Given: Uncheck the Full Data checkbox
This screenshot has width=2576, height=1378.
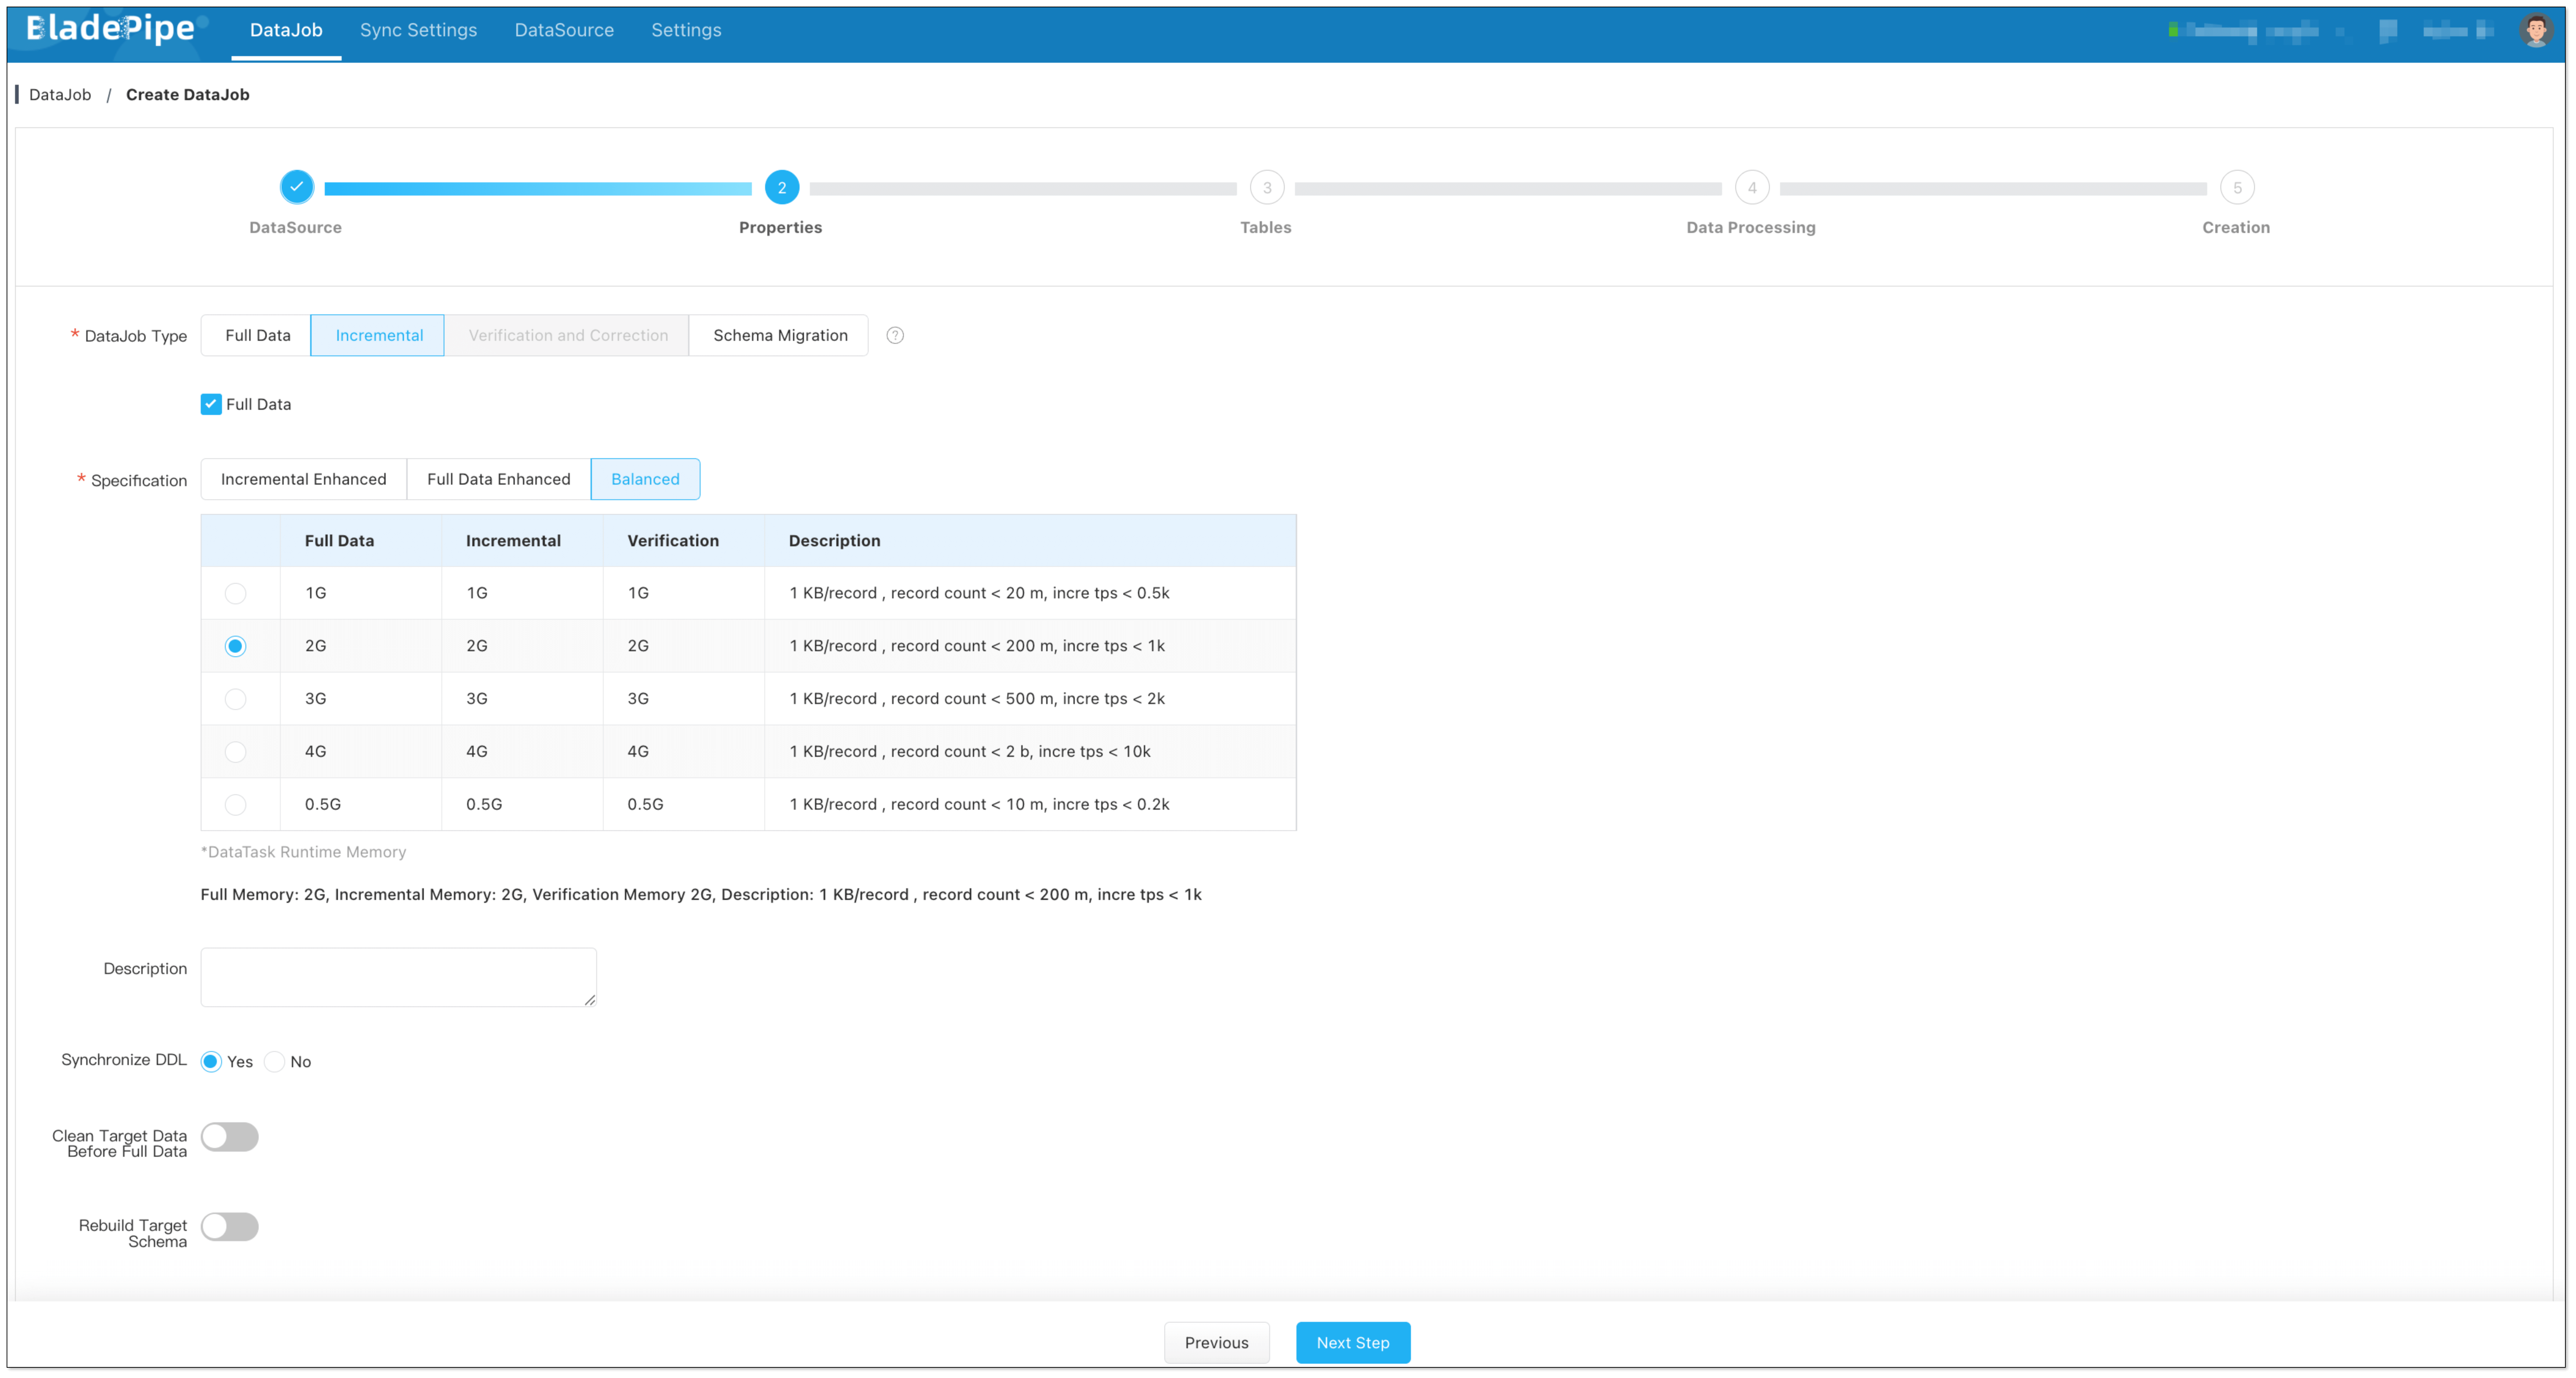Looking at the screenshot, I should [x=211, y=404].
